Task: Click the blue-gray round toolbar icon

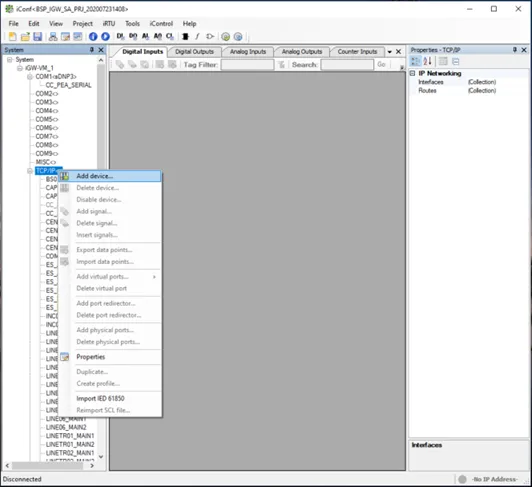Action: (x=238, y=36)
